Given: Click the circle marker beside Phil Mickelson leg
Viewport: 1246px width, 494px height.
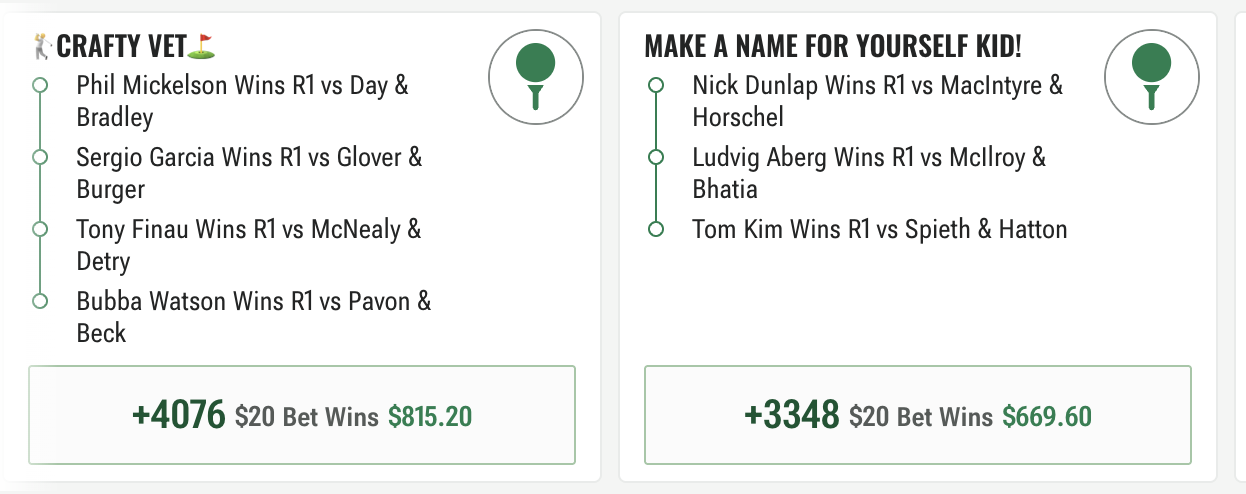Looking at the screenshot, I should click(40, 85).
